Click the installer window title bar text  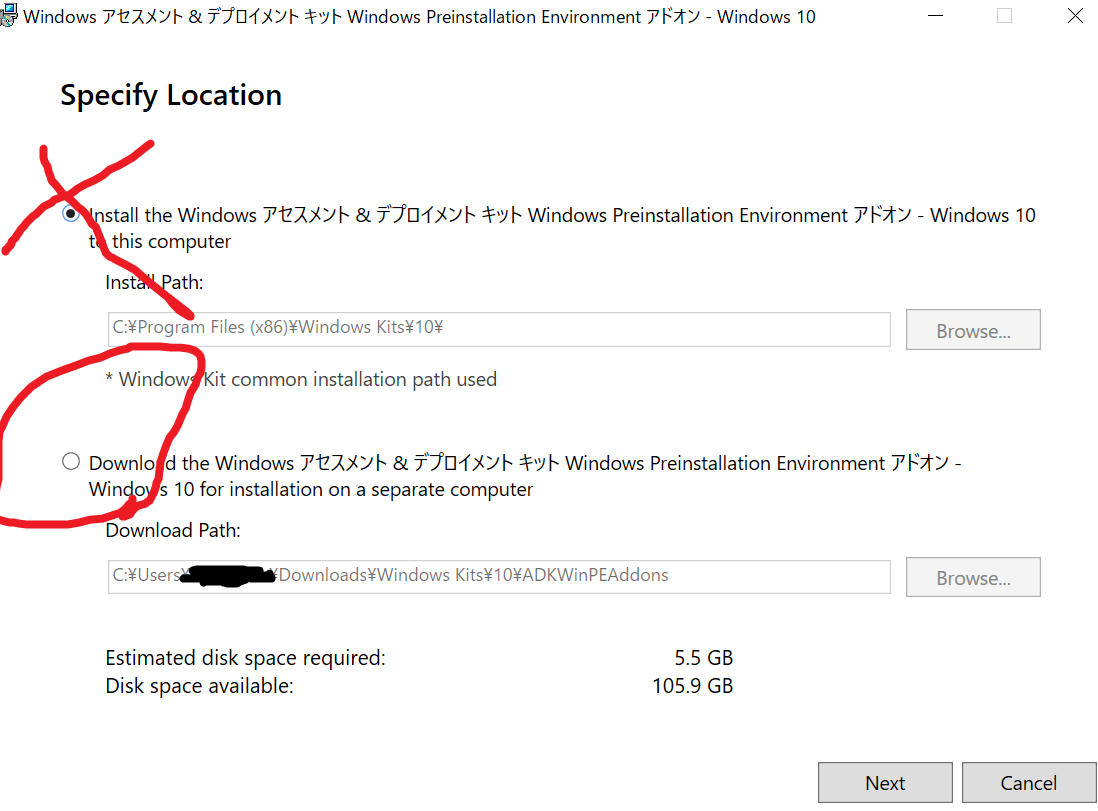(x=420, y=16)
